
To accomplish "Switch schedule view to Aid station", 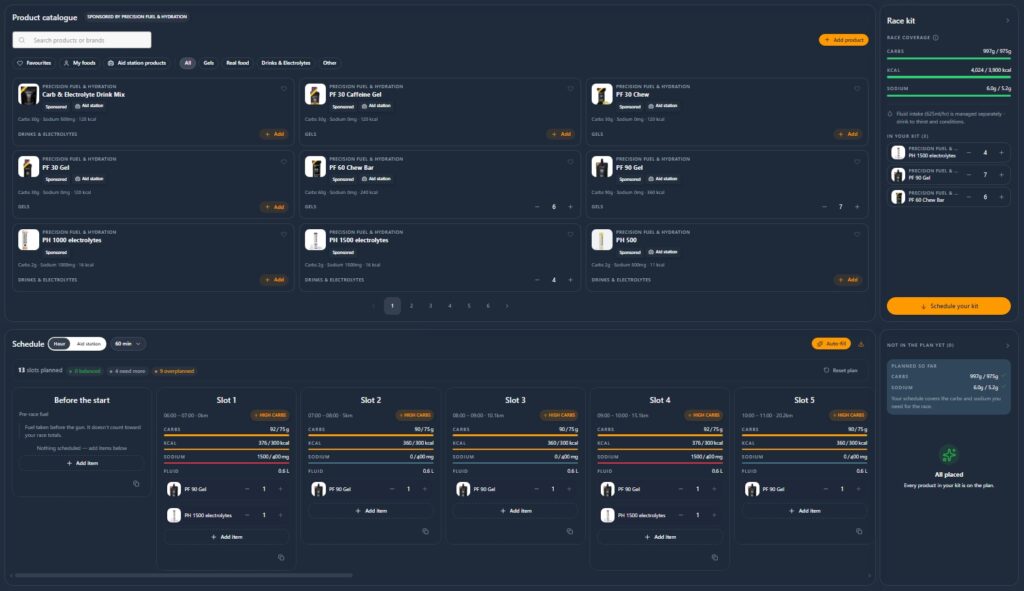I will pyautogui.click(x=89, y=344).
